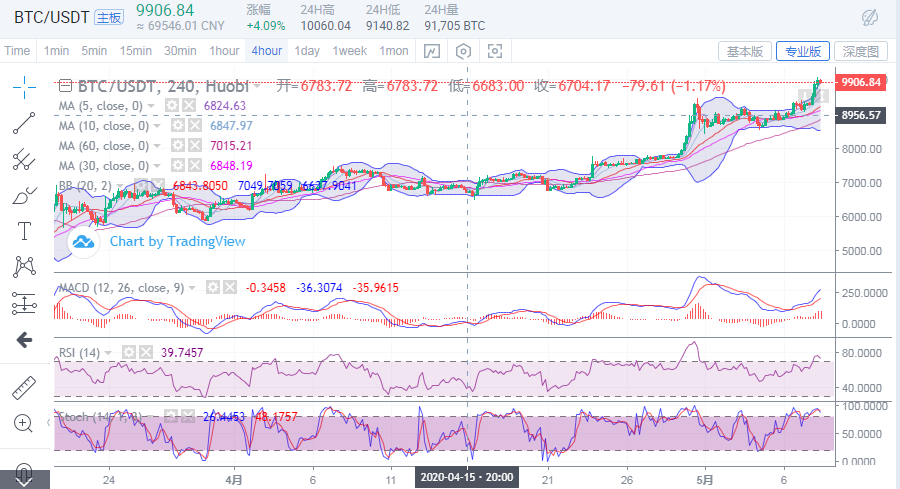Select the 4hour timeframe tab

[267, 51]
